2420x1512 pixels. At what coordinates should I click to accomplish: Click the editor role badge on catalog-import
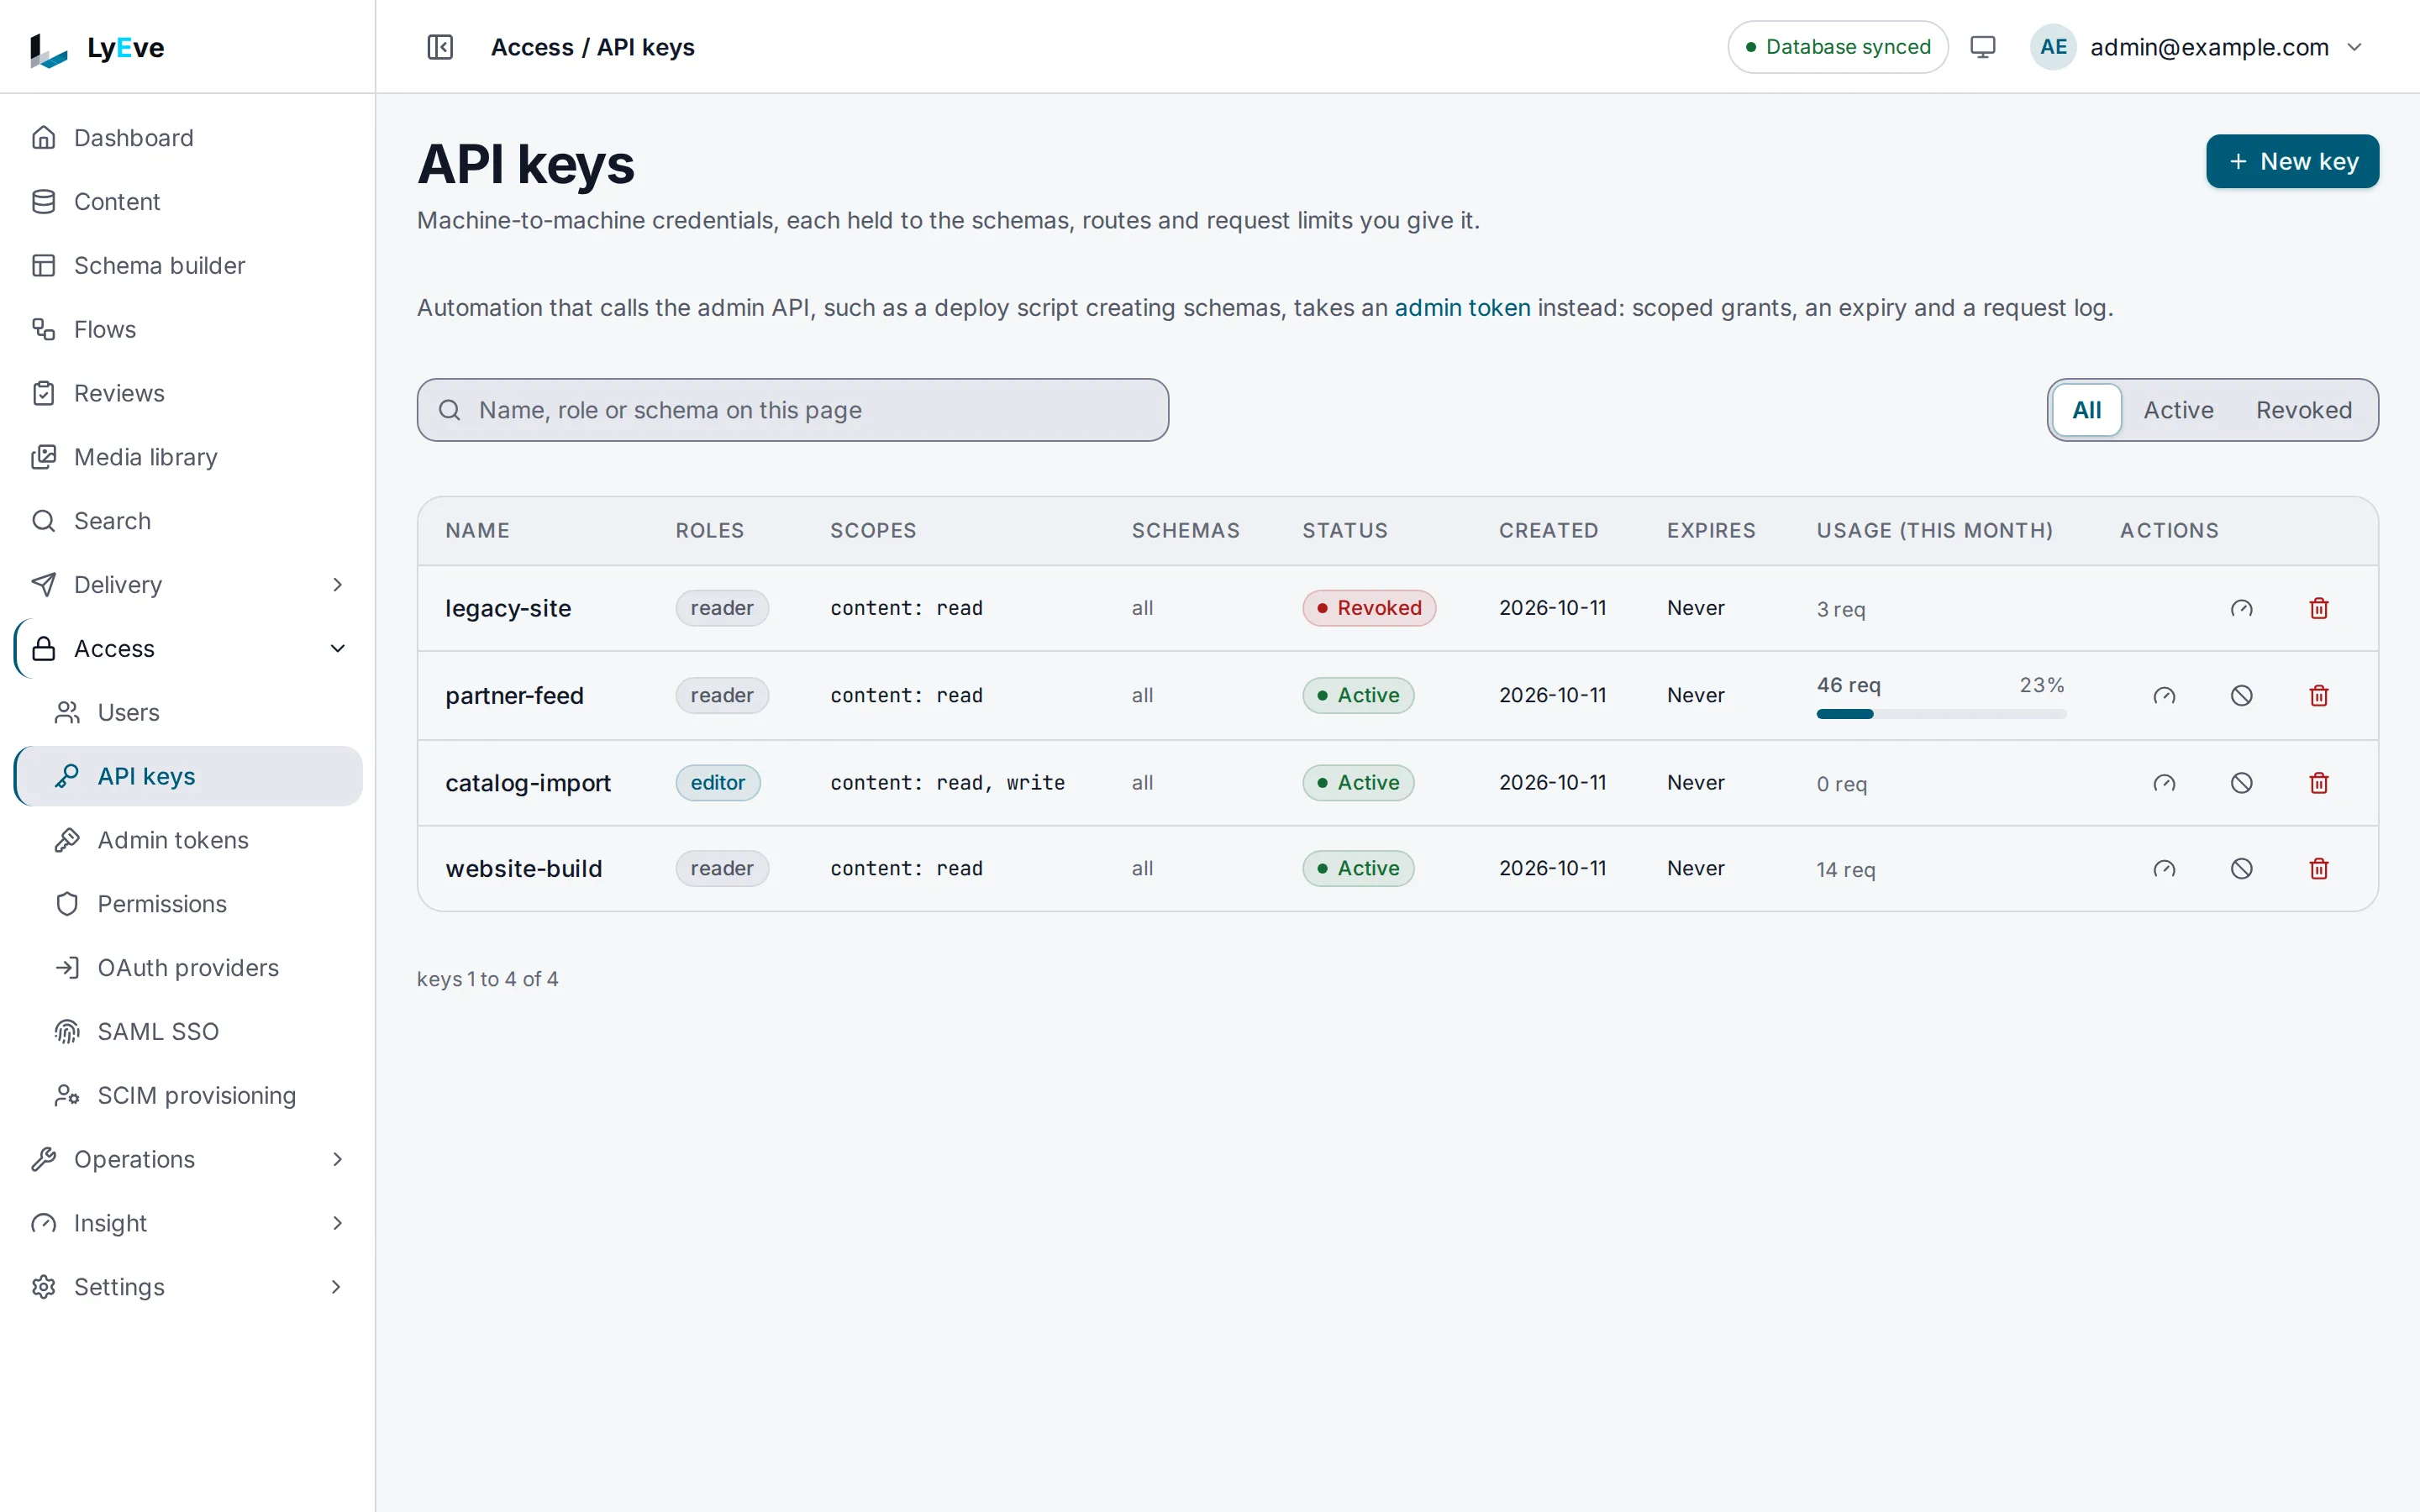pyautogui.click(x=718, y=783)
